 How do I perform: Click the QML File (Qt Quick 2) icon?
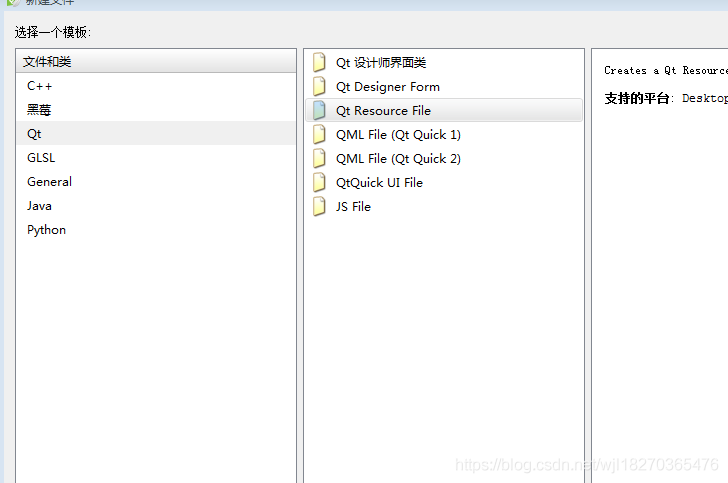tap(319, 158)
